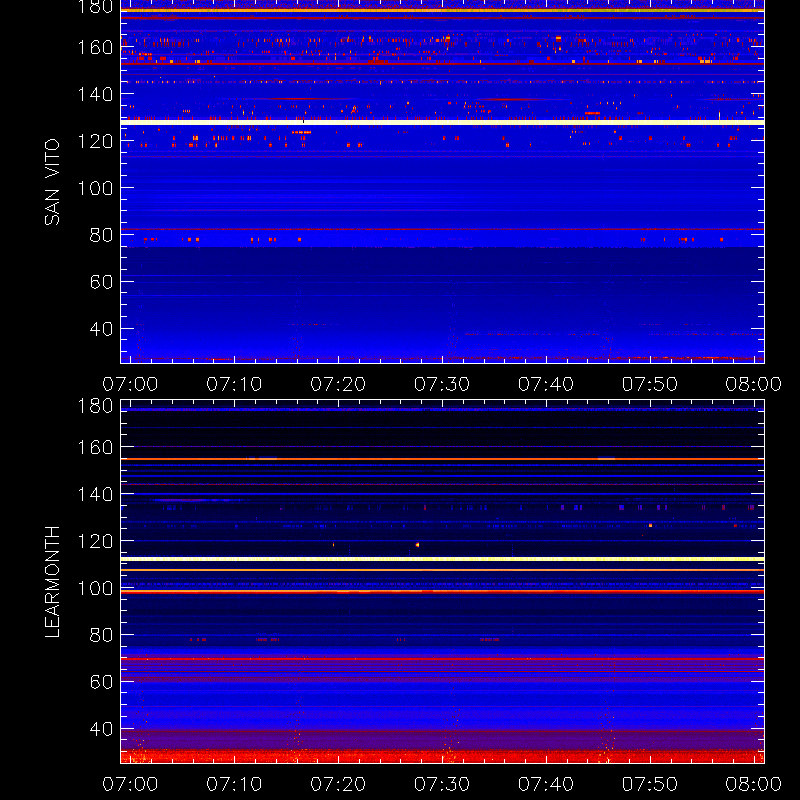Click 07:30 under the San Vito plot
Image resolution: width=800 pixels, height=800 pixels.
tap(442, 384)
